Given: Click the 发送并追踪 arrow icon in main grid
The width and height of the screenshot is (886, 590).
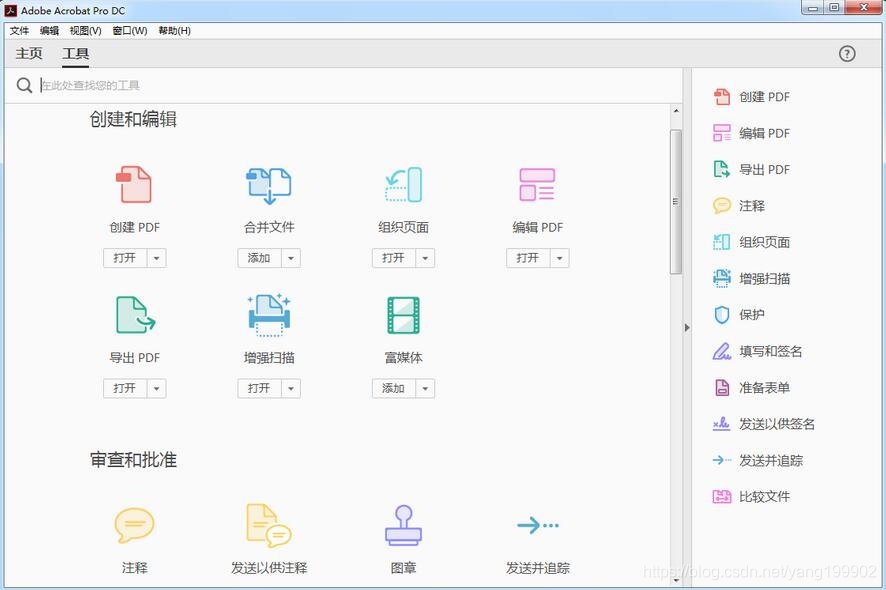Looking at the screenshot, I should click(537, 526).
